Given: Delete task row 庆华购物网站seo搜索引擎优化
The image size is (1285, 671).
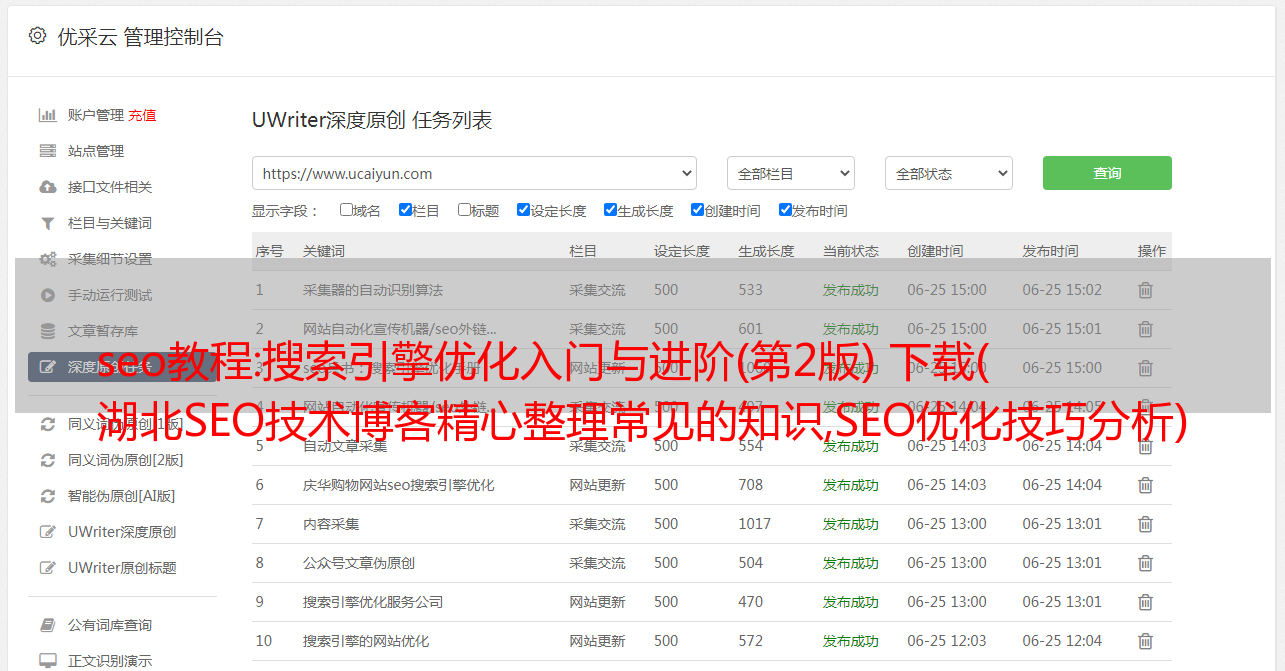Looking at the screenshot, I should coord(1145,485).
